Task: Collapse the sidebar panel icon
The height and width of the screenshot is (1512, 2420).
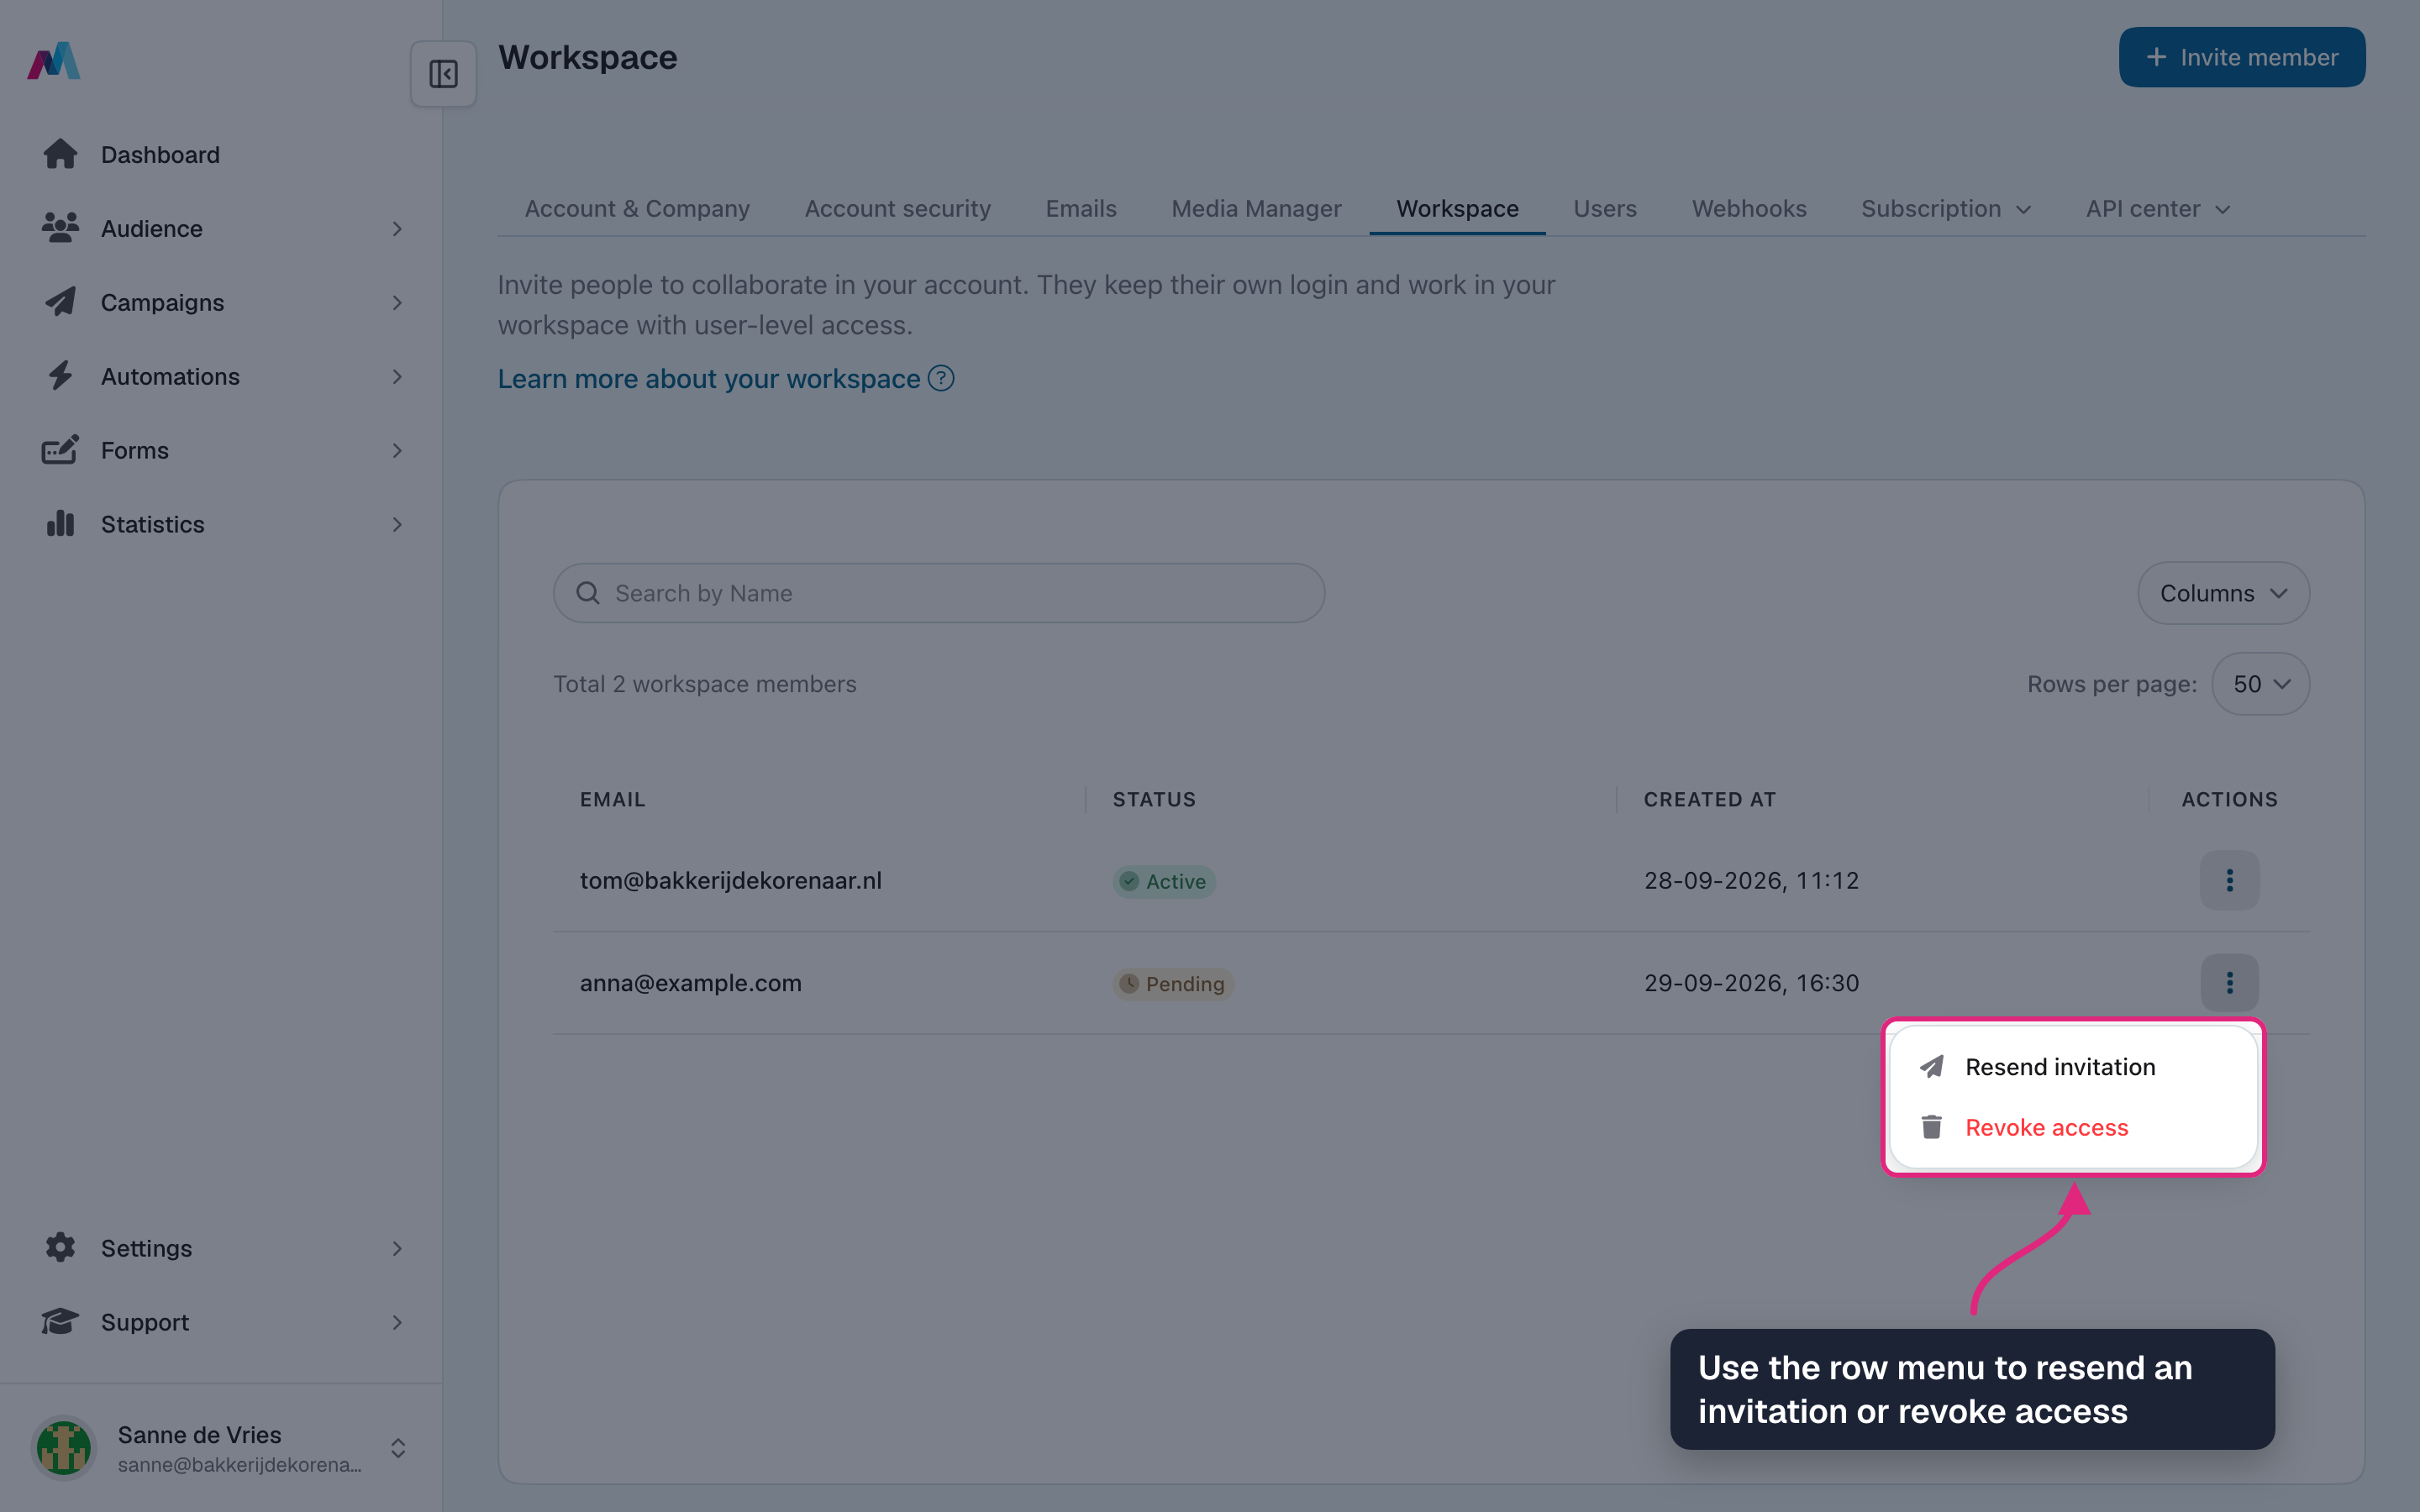Action: (443, 74)
